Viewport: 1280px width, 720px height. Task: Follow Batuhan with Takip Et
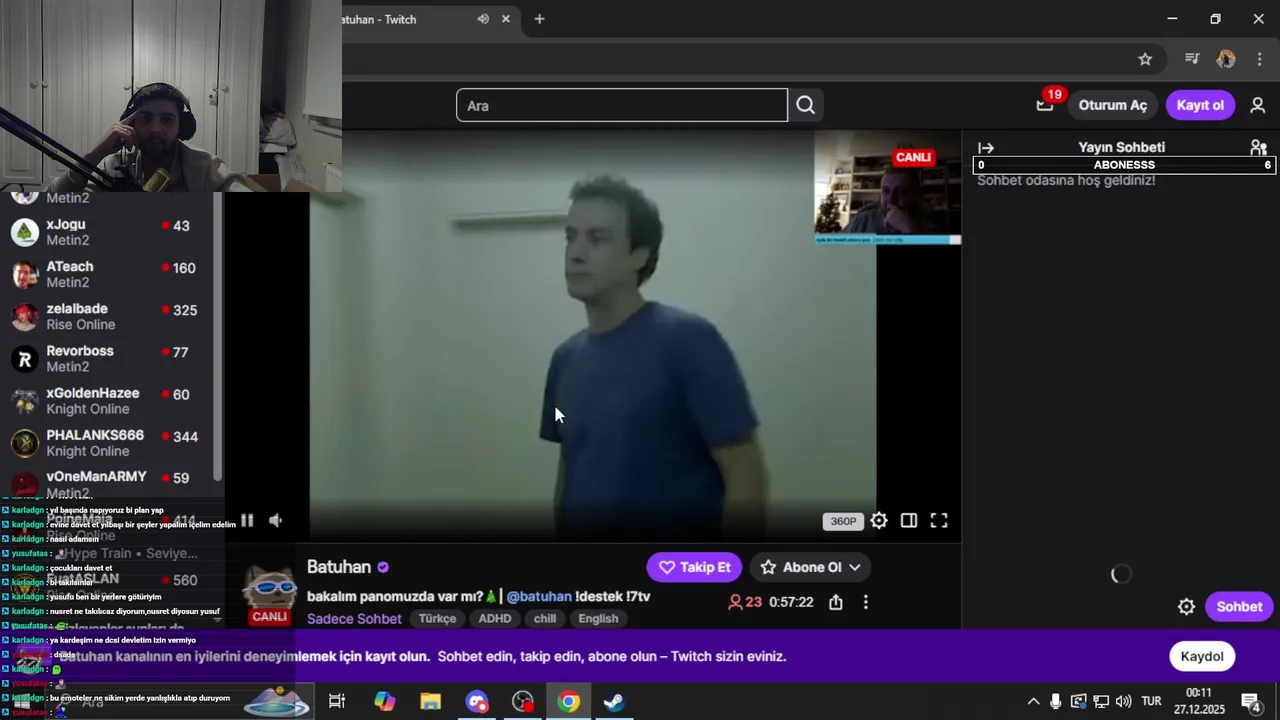tap(694, 567)
